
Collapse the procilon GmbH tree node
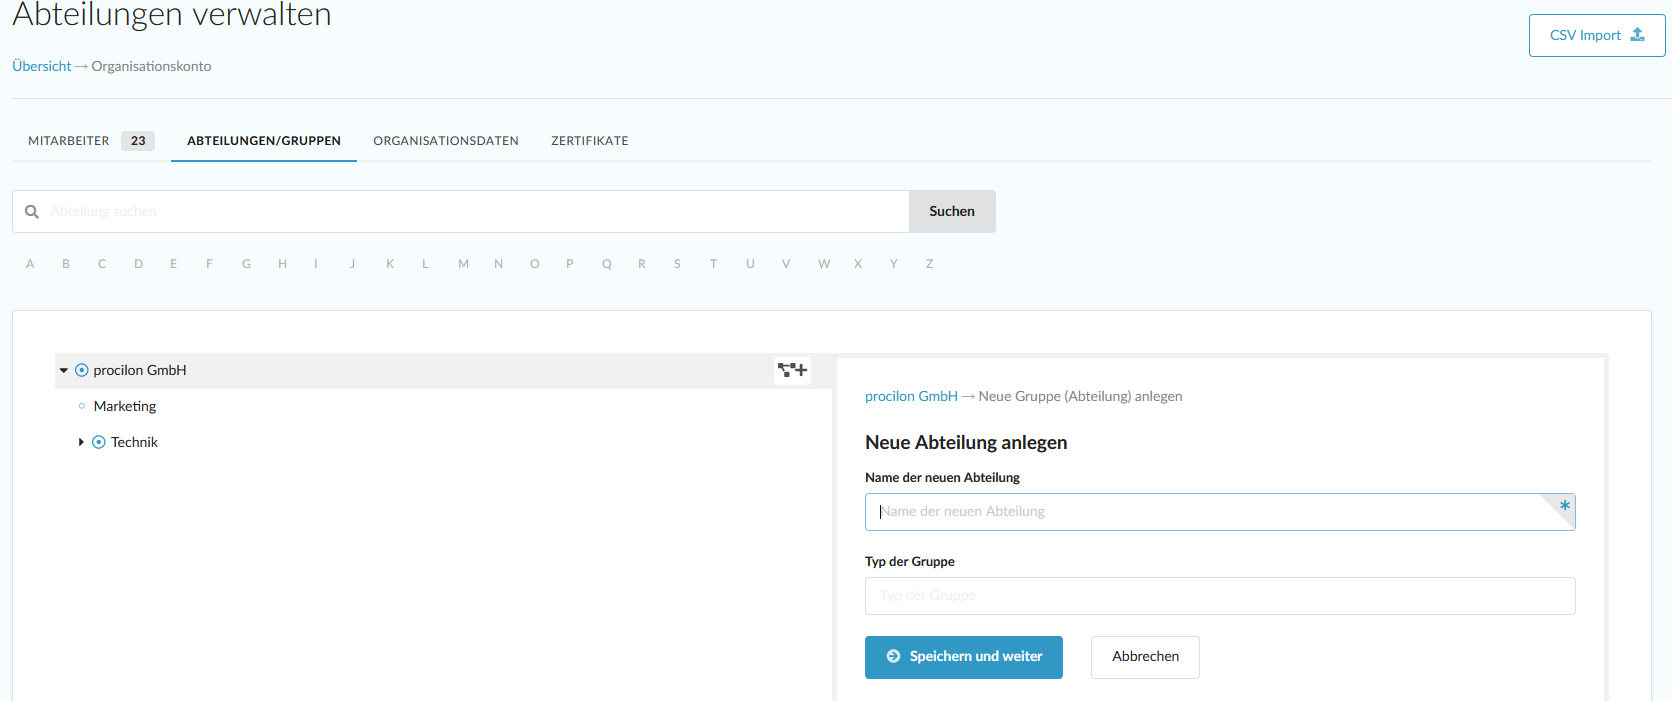pyautogui.click(x=64, y=370)
